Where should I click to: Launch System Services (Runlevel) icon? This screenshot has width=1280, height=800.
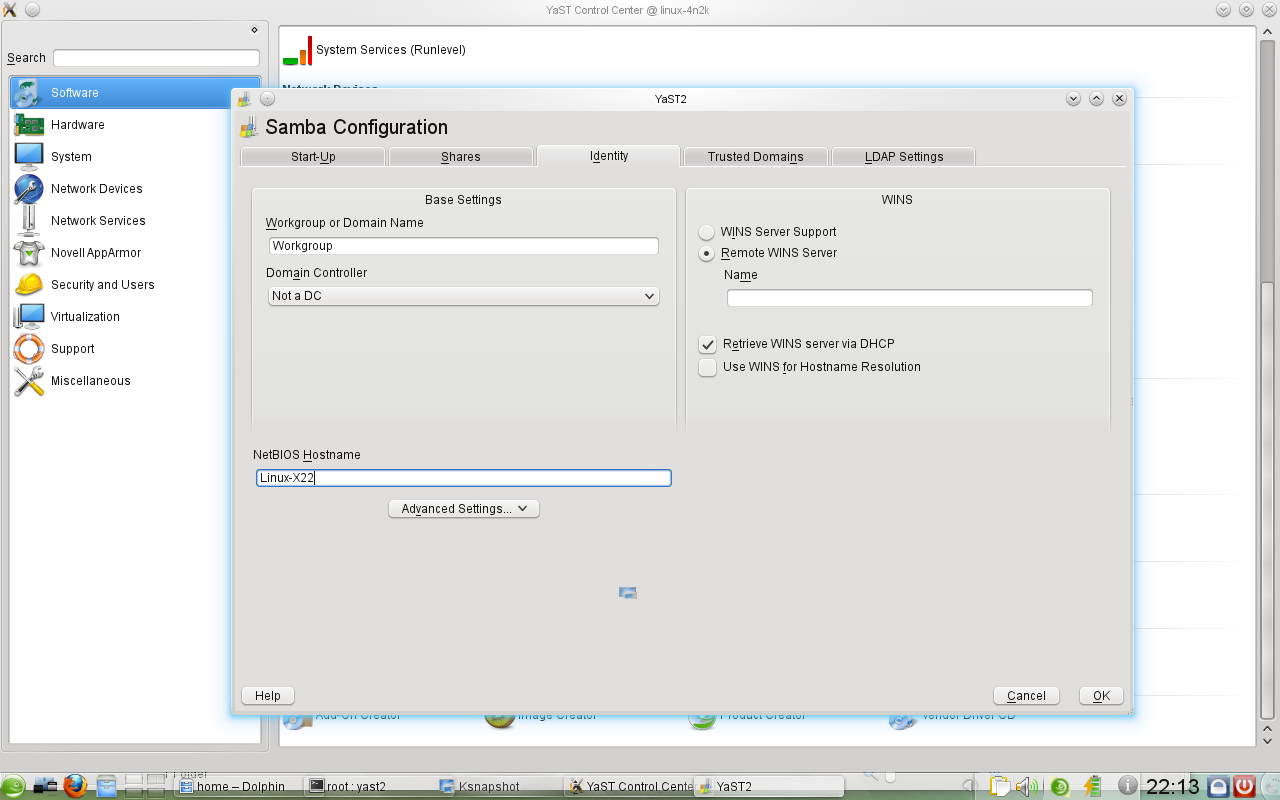(x=297, y=50)
